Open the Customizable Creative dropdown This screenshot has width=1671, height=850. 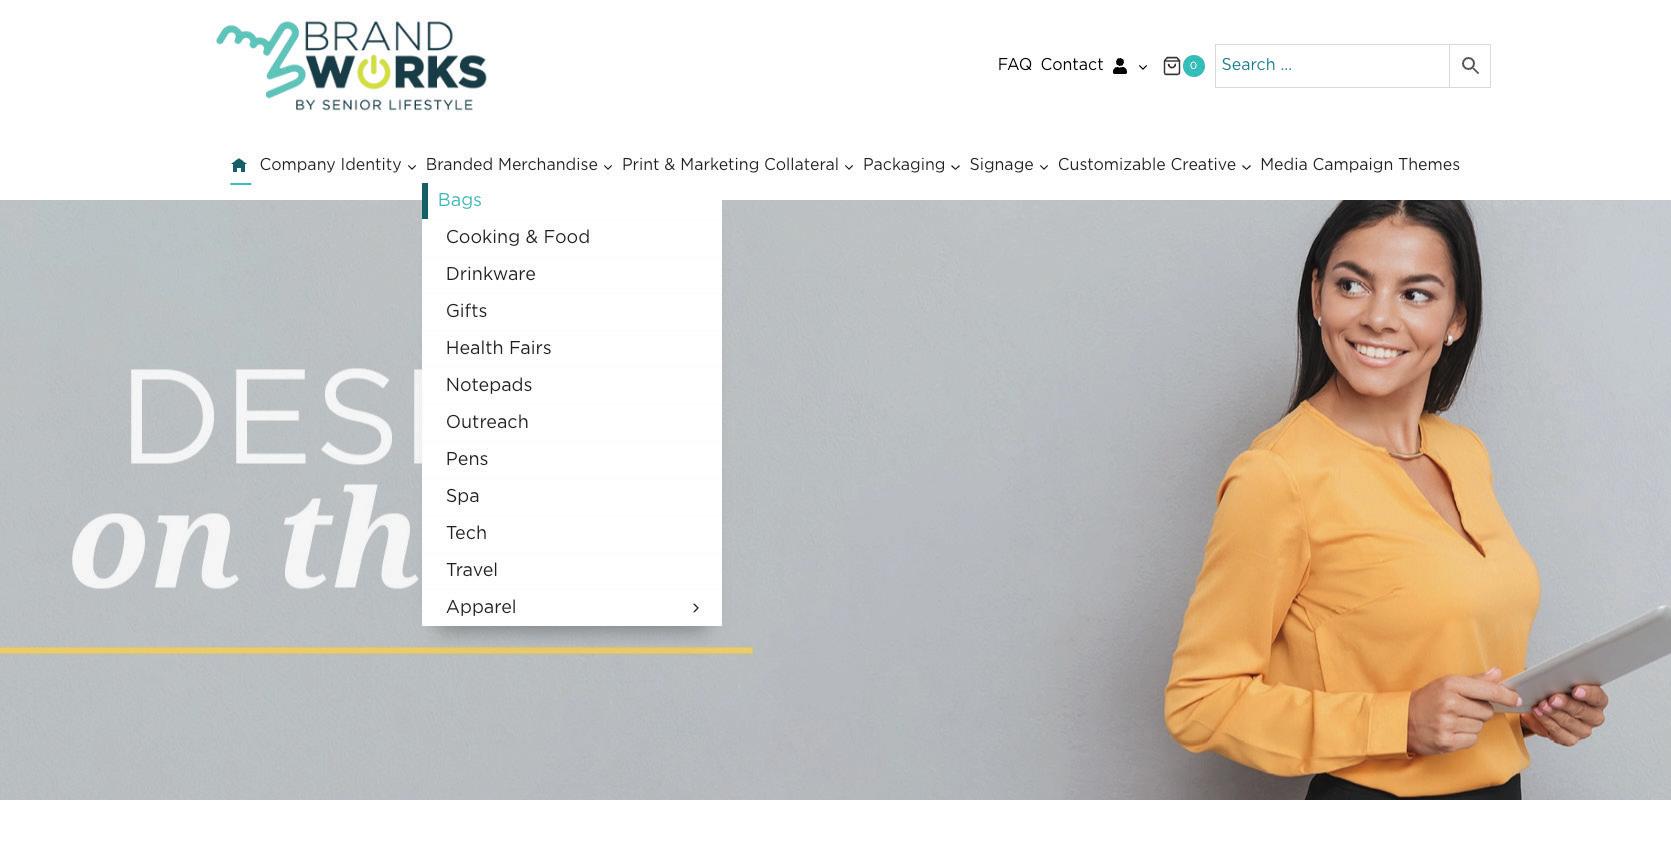1154,165
